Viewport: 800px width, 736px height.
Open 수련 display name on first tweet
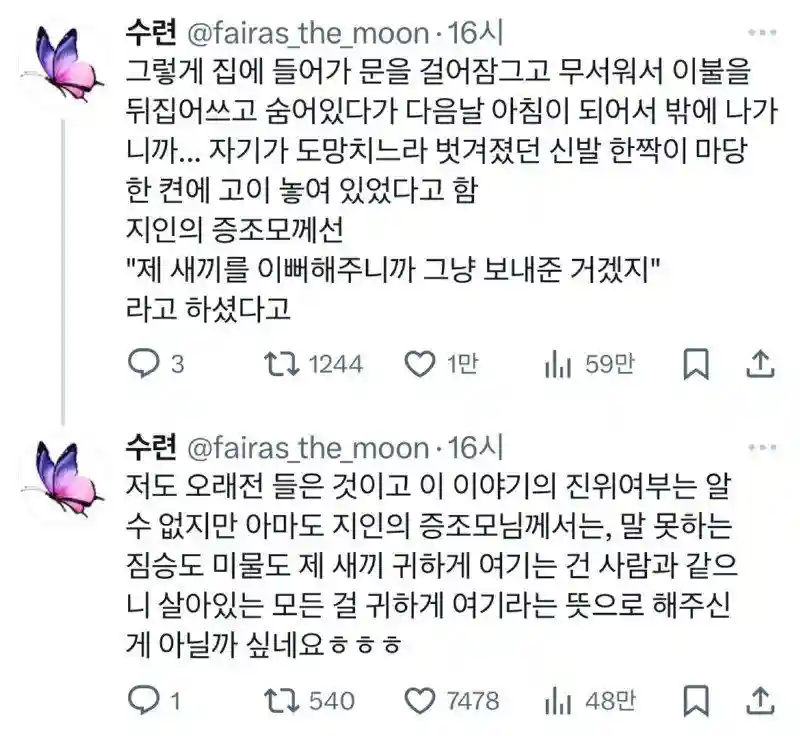click(x=151, y=33)
